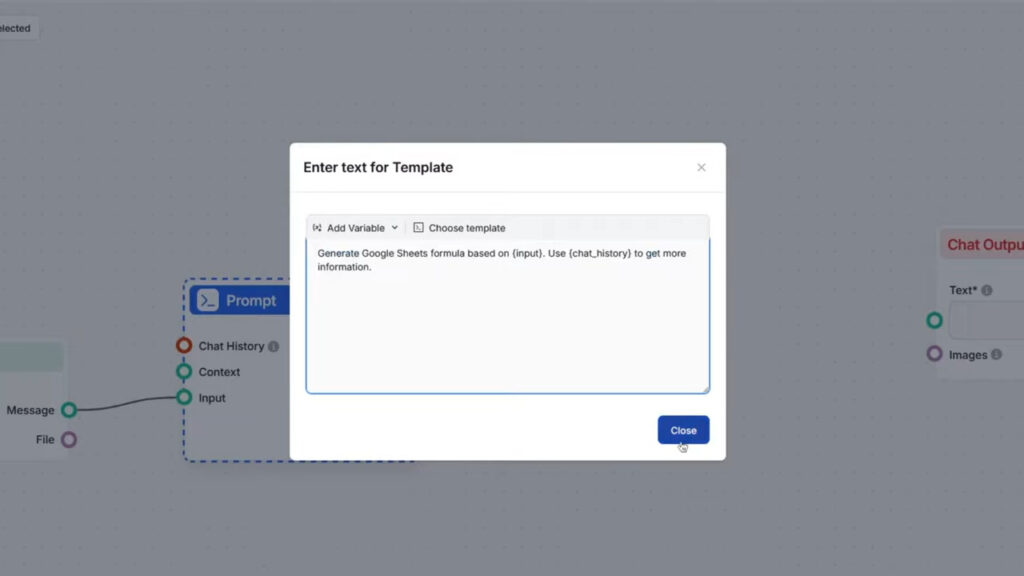
Task: Click the info icon next to Chat History
Action: (272, 346)
